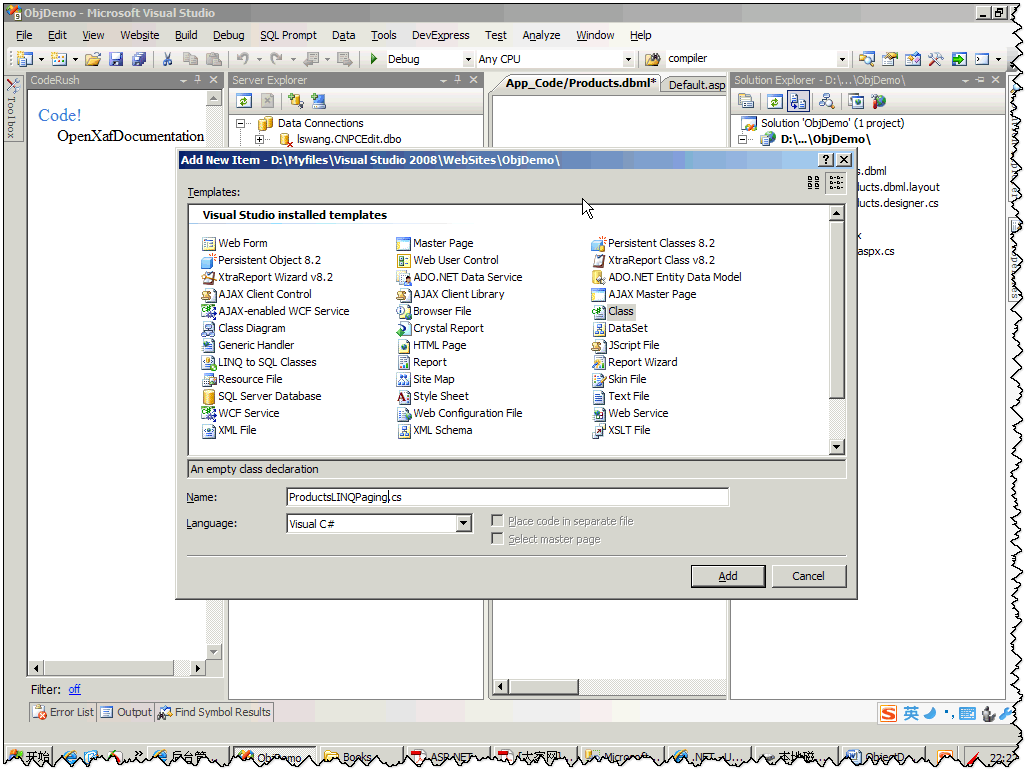Open the DevExpress menu
The width and height of the screenshot is (1033, 777).
point(440,36)
